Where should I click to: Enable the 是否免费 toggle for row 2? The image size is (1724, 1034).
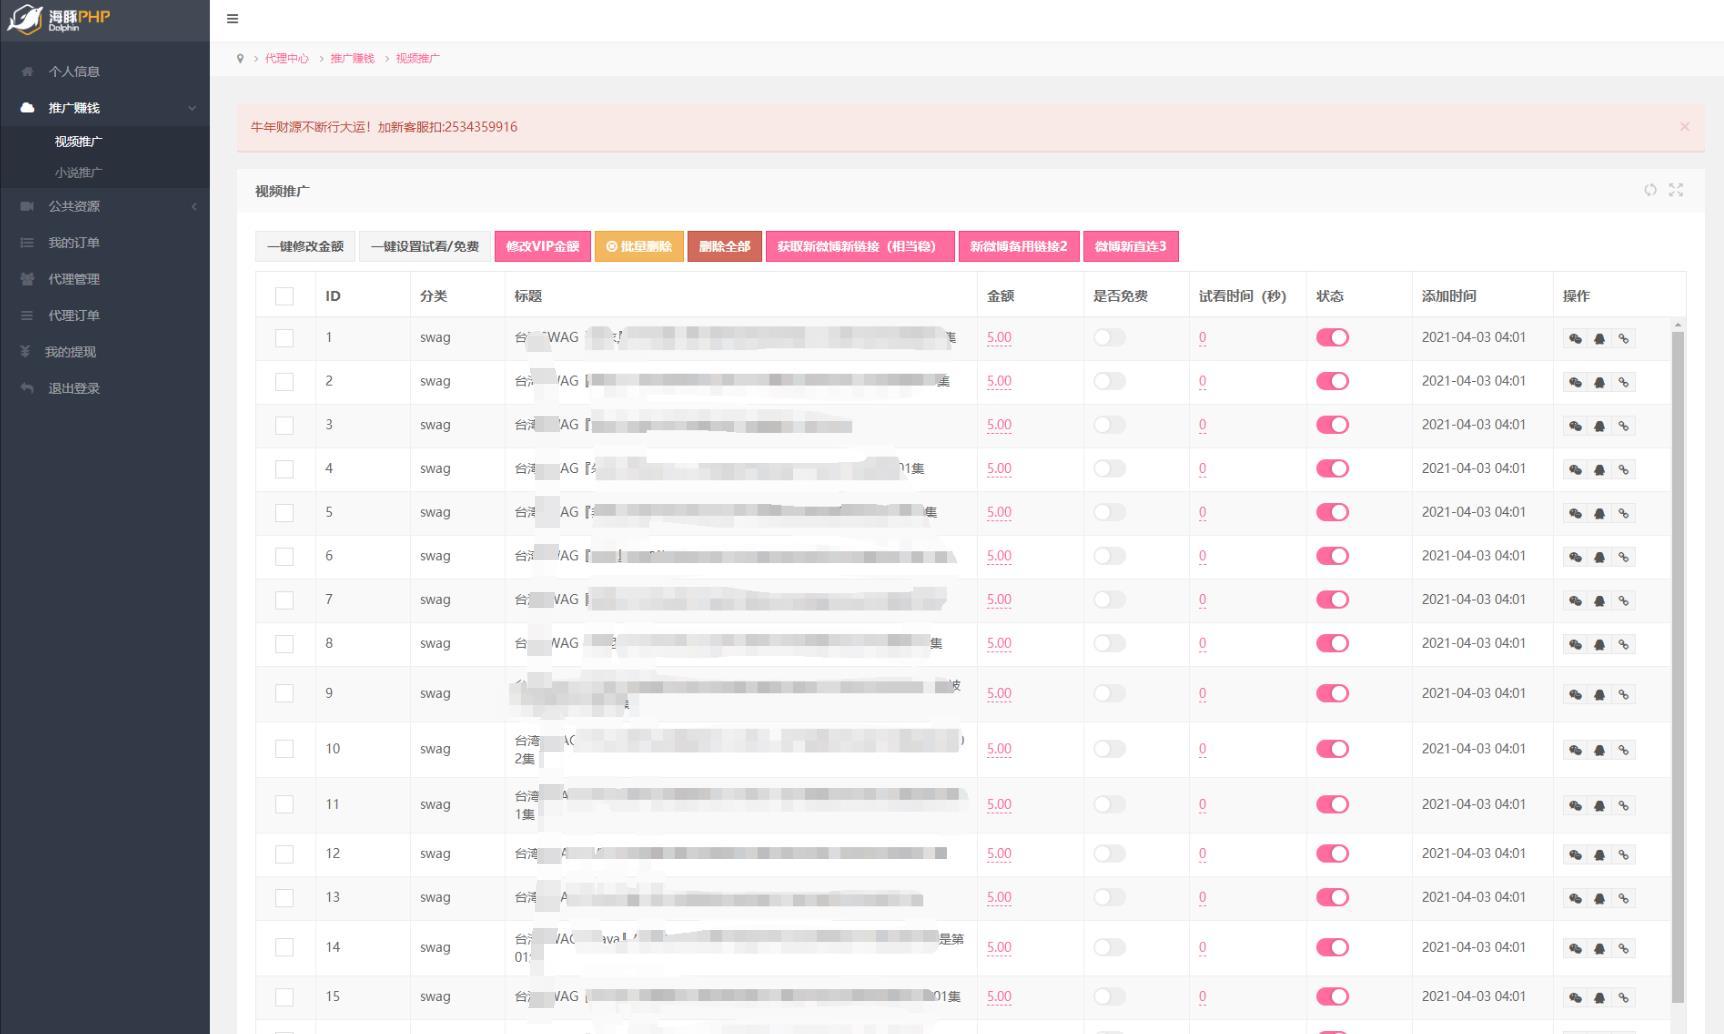[1109, 381]
